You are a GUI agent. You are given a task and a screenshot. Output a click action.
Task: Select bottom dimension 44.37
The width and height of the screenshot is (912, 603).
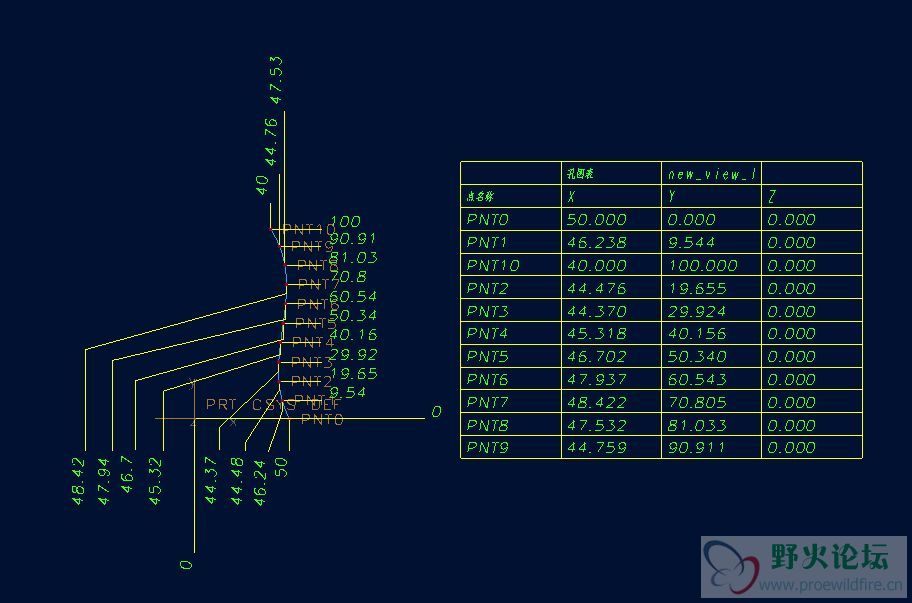(211, 480)
